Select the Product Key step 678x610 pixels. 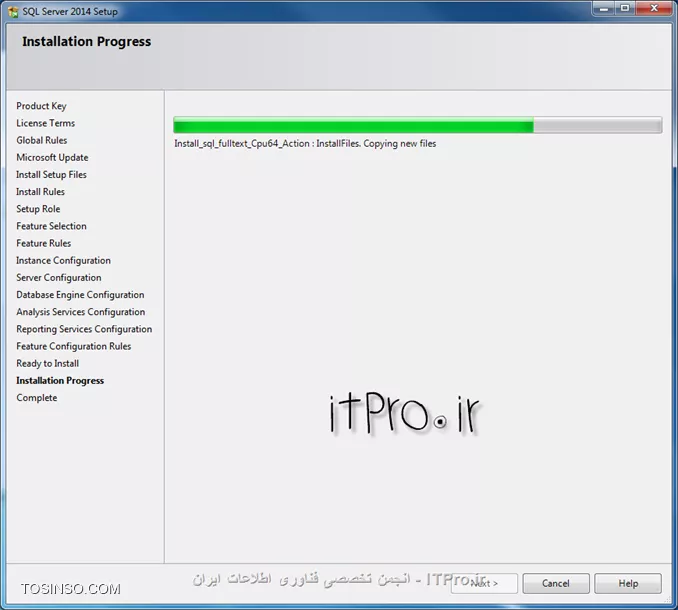tap(41, 106)
